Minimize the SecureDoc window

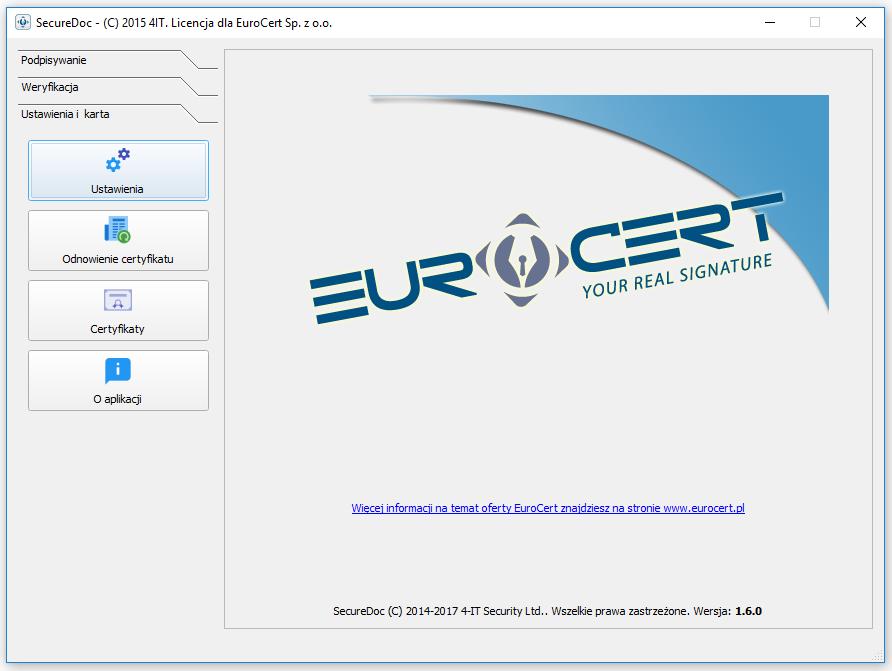tap(770, 22)
